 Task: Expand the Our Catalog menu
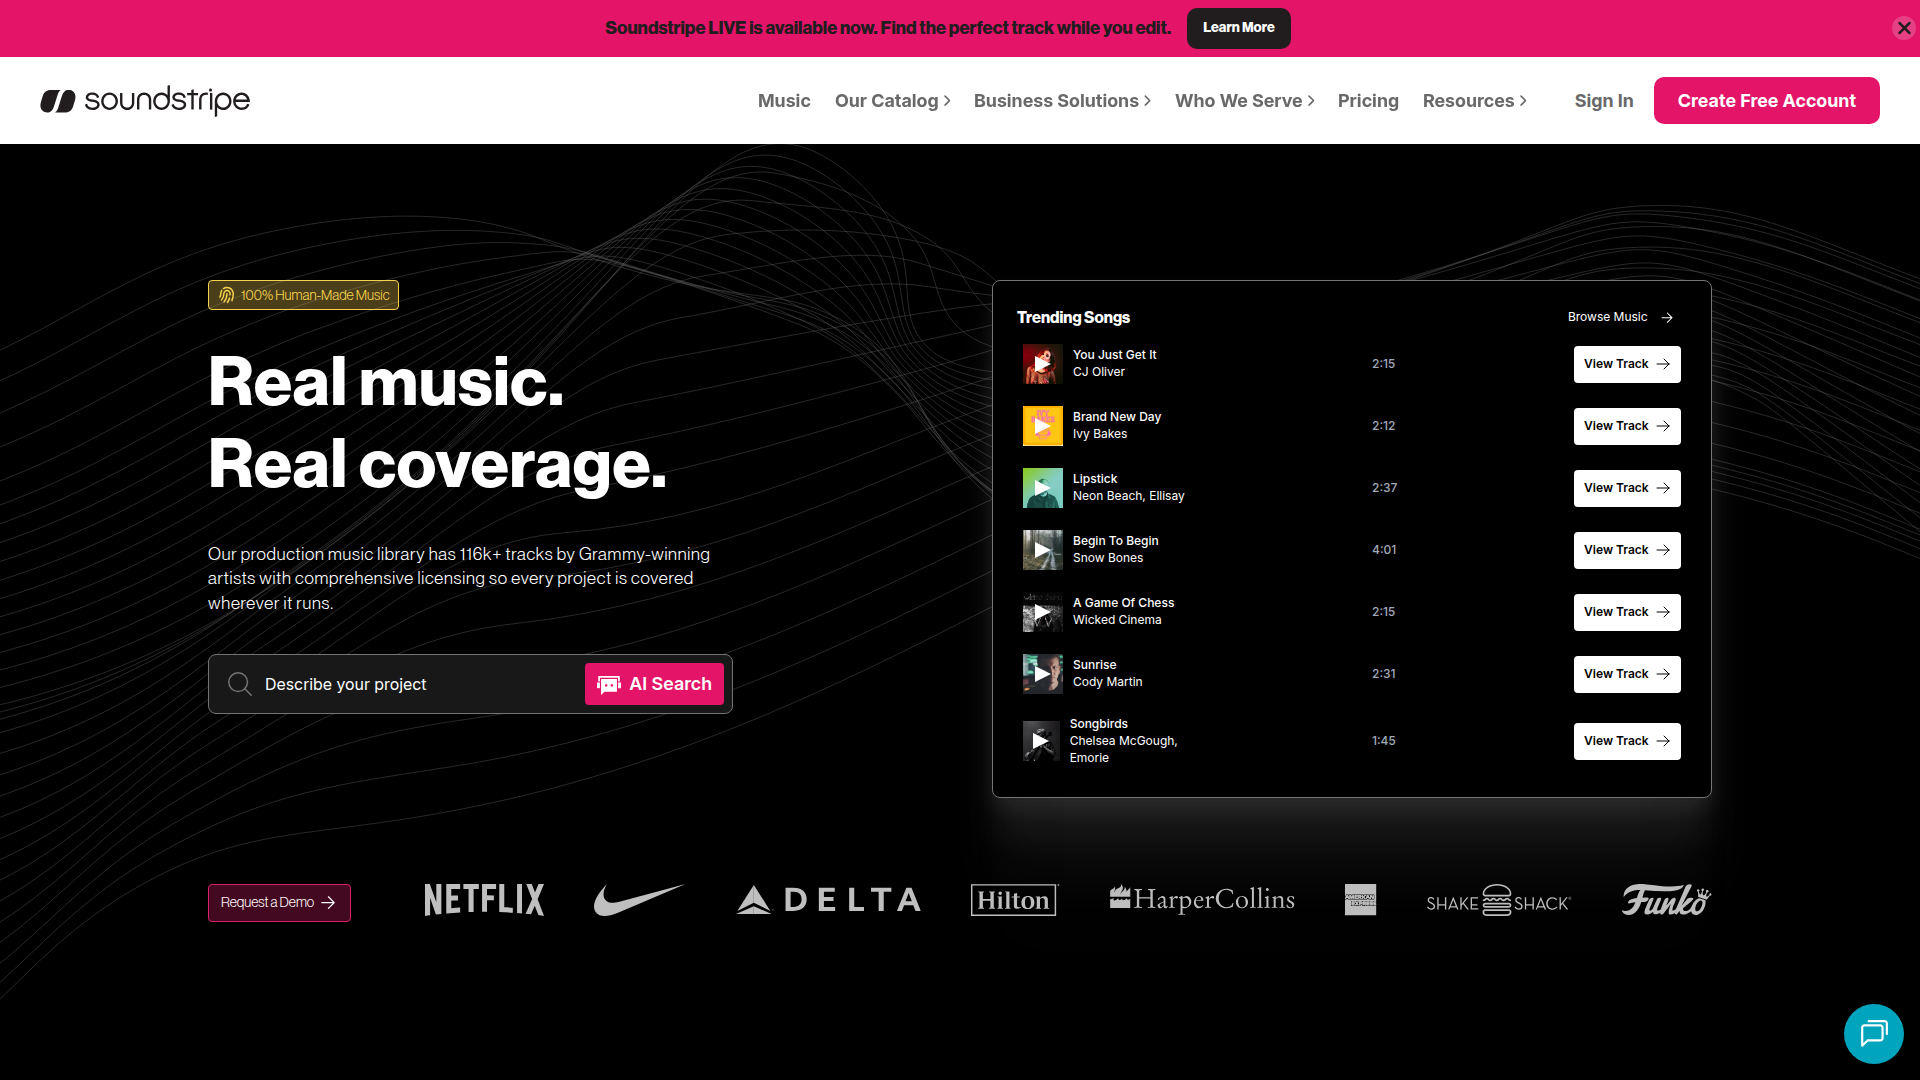pyautogui.click(x=892, y=101)
